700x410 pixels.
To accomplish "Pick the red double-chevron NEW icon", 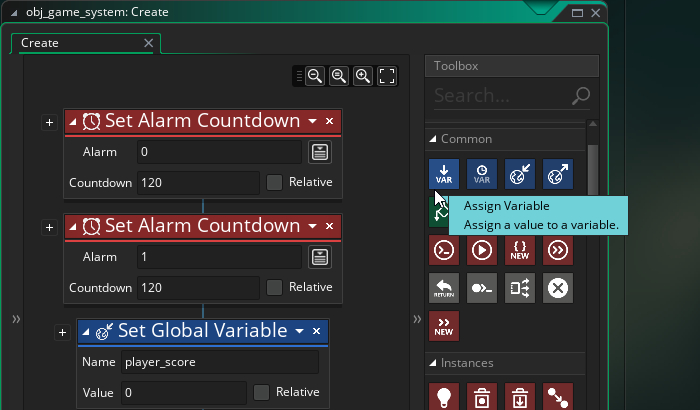I will [x=444, y=326].
